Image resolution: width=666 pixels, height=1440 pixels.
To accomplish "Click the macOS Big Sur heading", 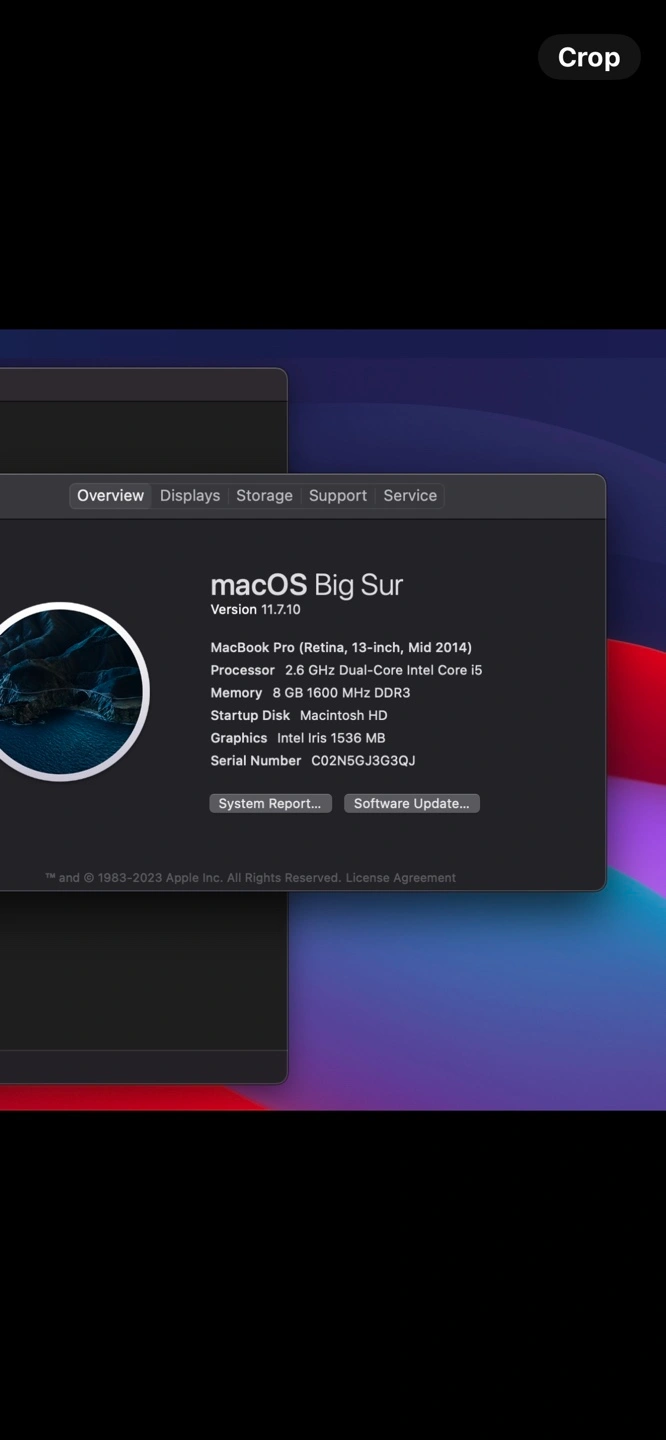I will 306,584.
